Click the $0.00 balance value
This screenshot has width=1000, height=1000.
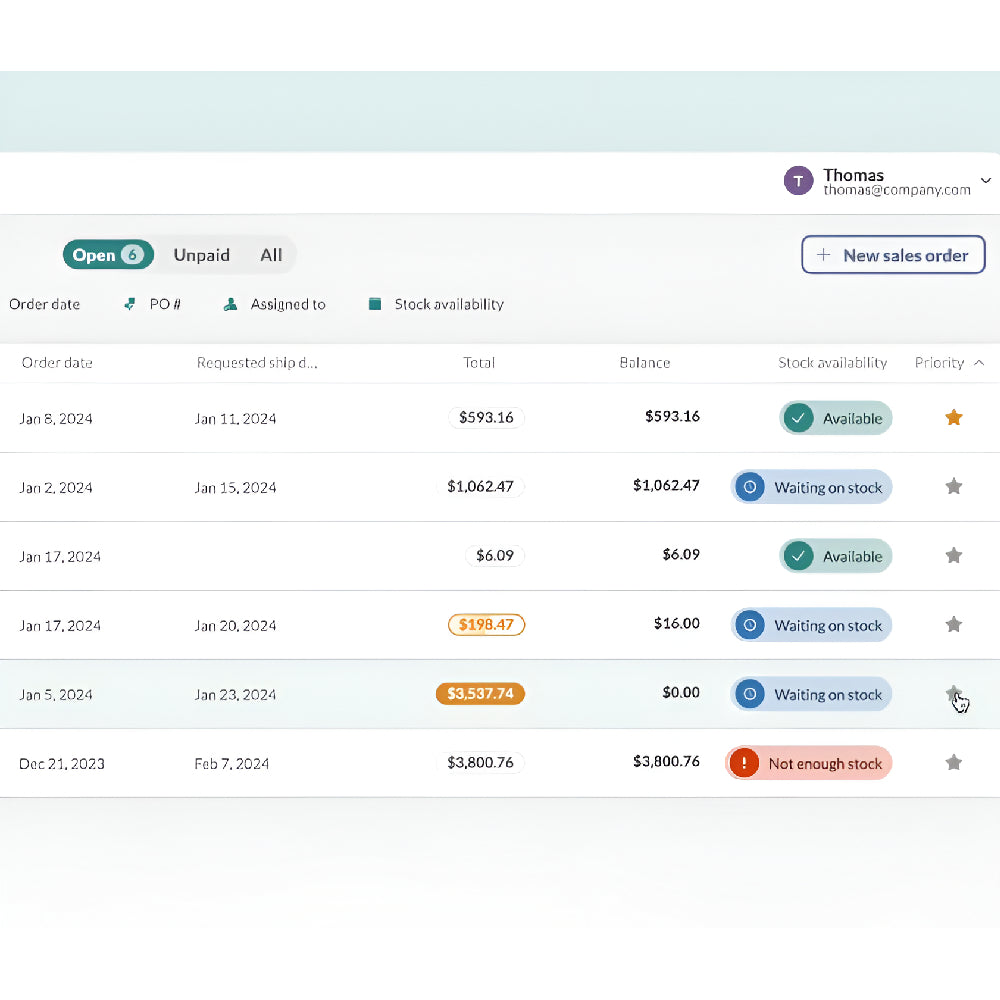681,692
